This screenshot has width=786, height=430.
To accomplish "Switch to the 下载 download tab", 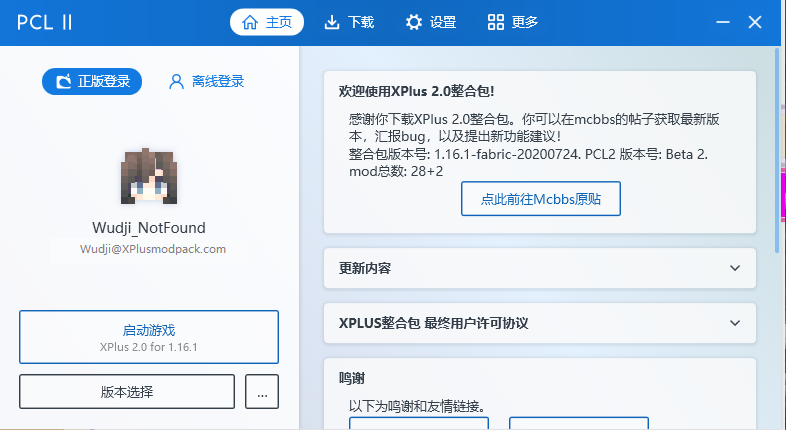I will 349,22.
